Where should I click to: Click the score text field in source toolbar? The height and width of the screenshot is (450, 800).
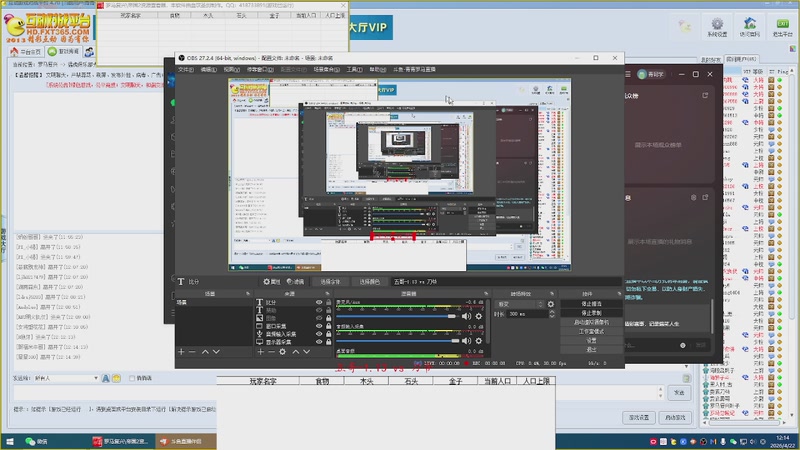coord(506,282)
